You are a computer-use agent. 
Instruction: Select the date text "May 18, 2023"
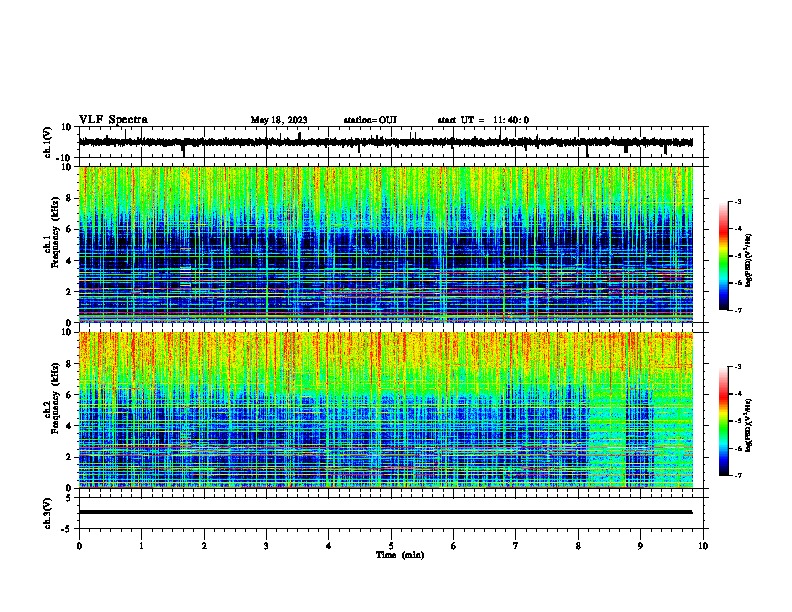click(279, 120)
